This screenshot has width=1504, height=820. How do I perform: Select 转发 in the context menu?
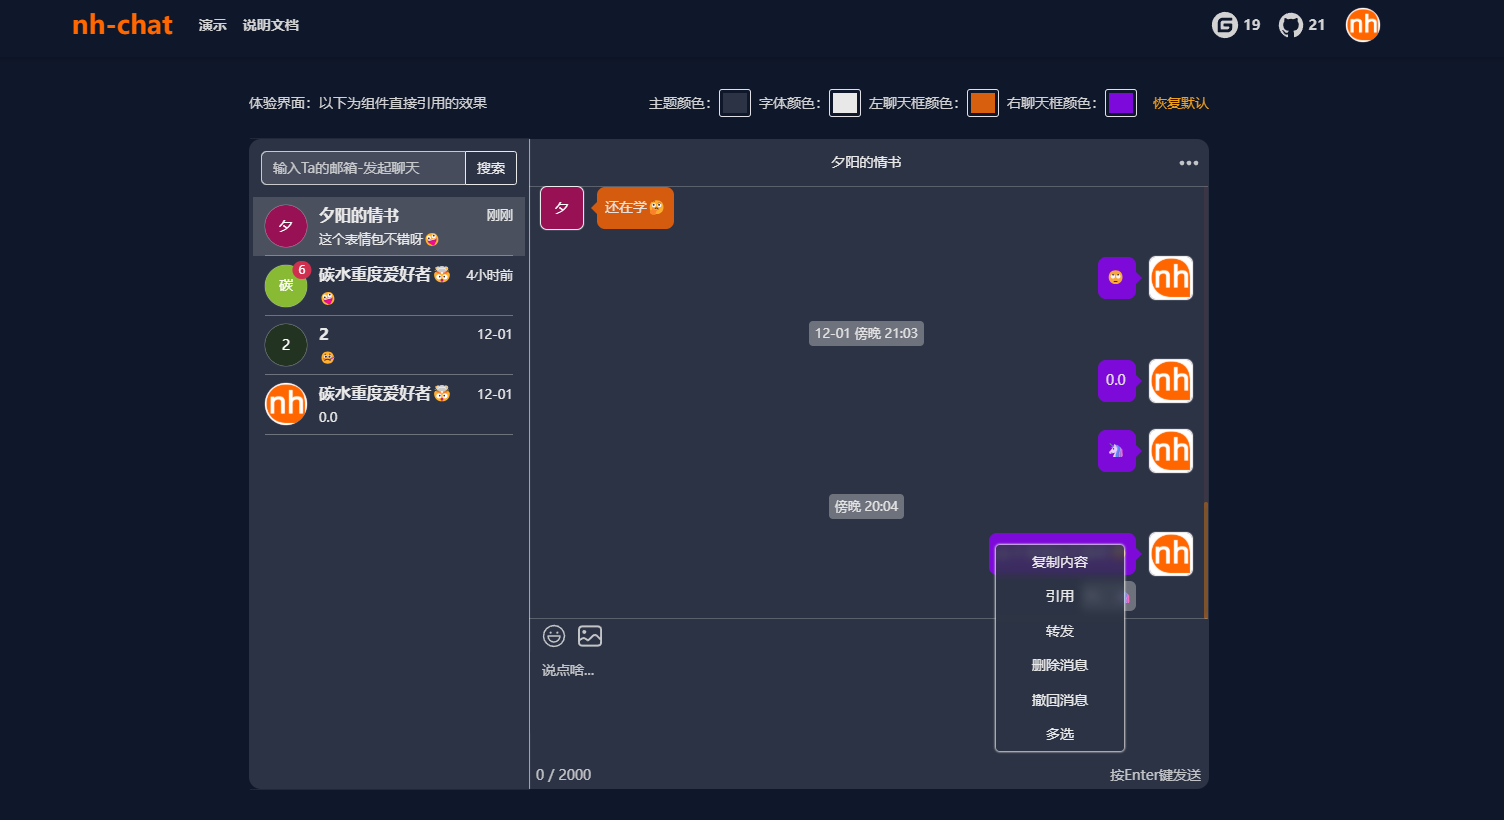[x=1059, y=631]
